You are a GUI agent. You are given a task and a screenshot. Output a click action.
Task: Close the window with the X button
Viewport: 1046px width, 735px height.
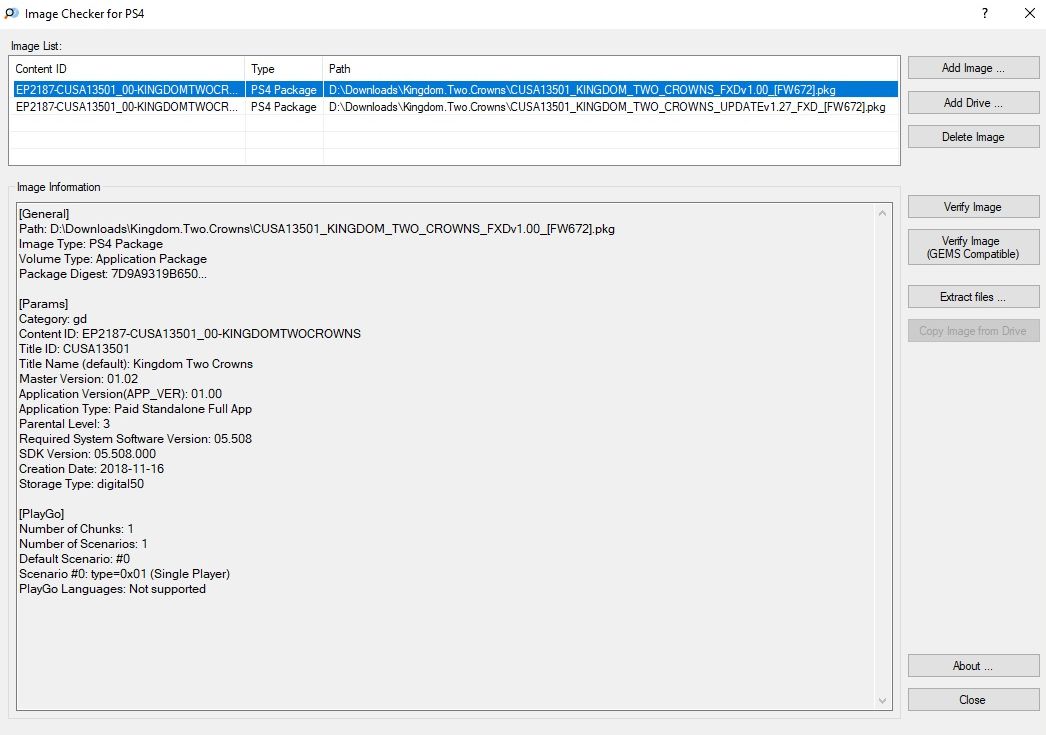1029,13
